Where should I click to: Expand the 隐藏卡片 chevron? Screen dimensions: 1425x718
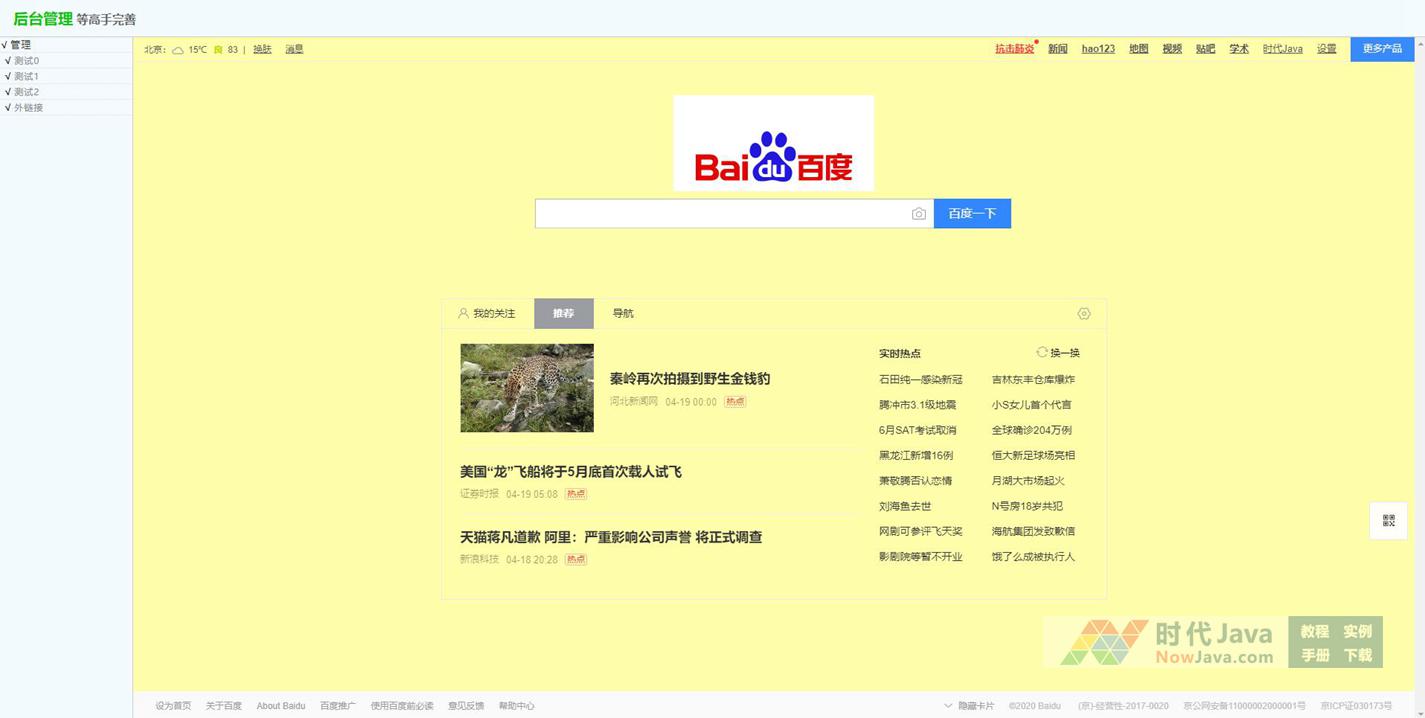pos(948,706)
